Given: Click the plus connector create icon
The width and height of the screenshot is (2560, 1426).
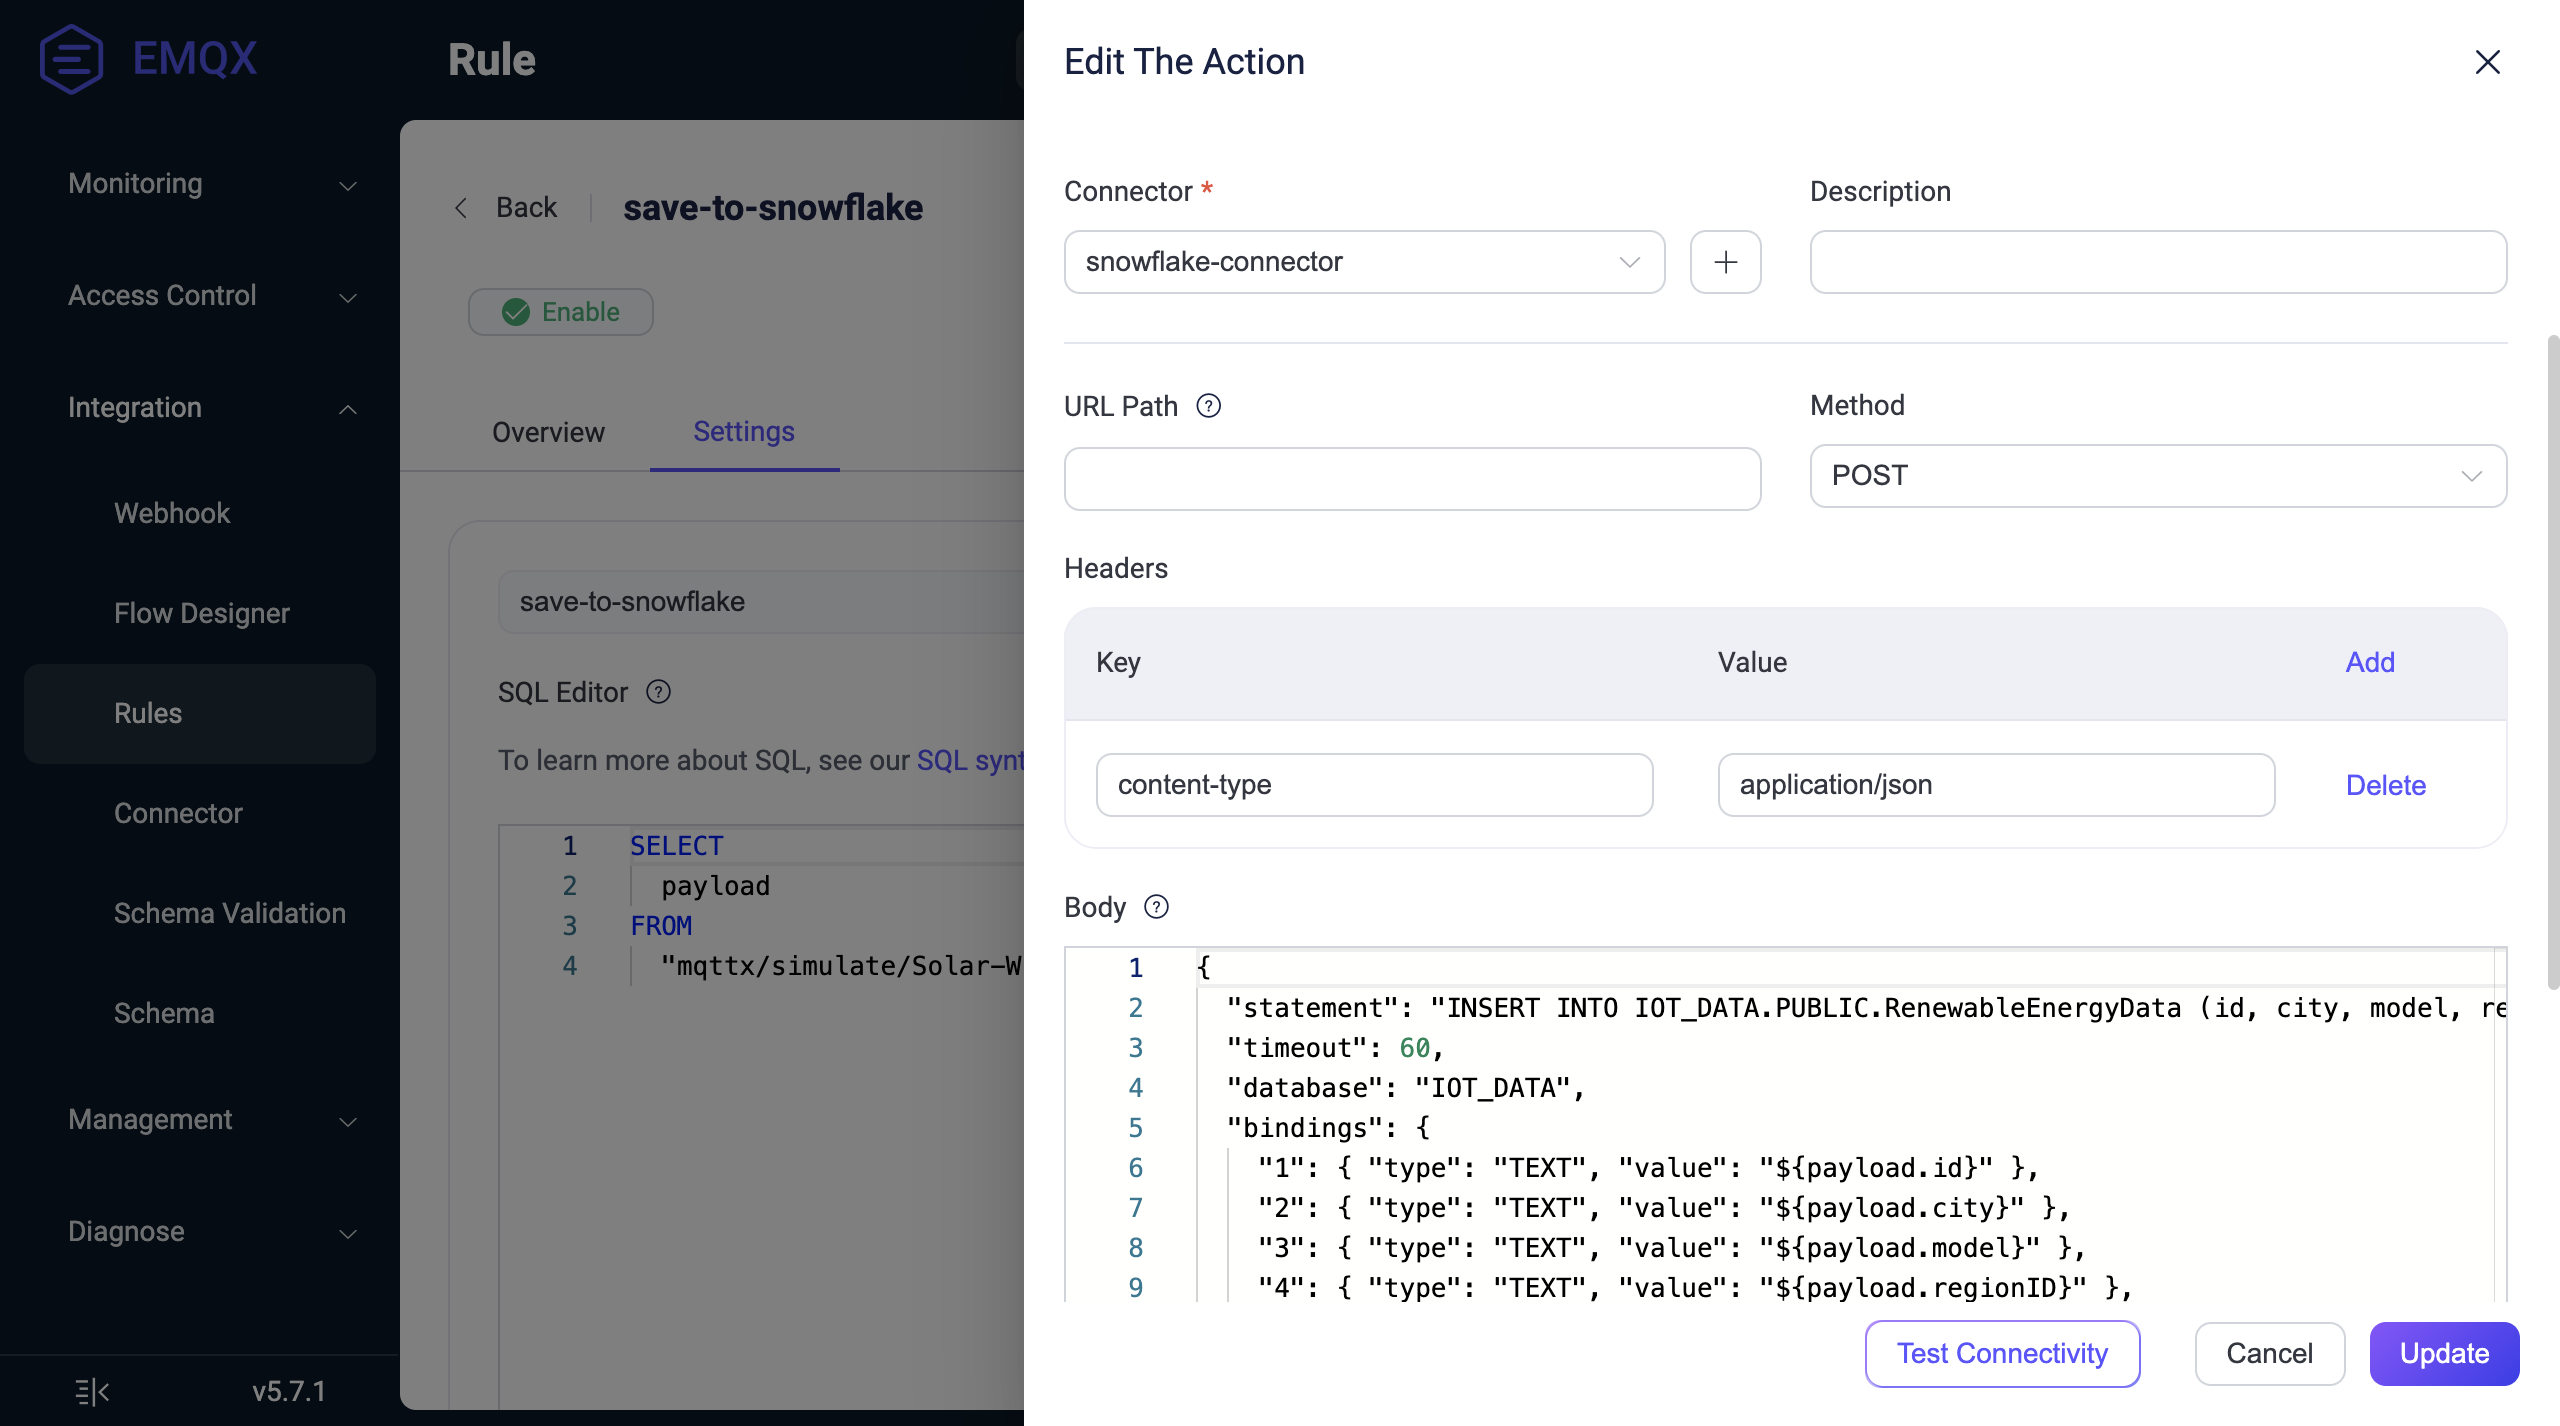Looking at the screenshot, I should click(1722, 262).
